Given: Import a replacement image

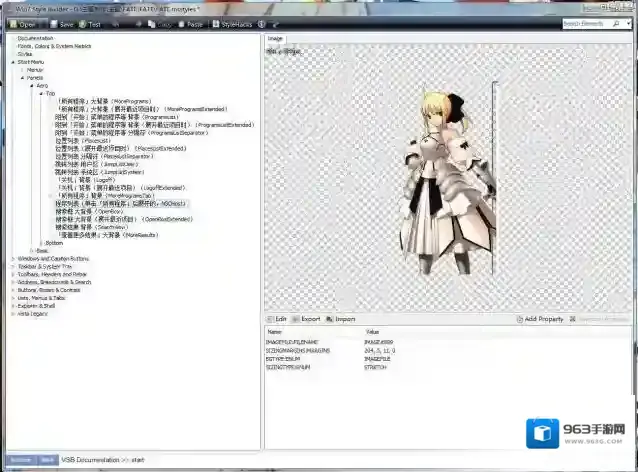Looking at the screenshot, I should (340, 319).
